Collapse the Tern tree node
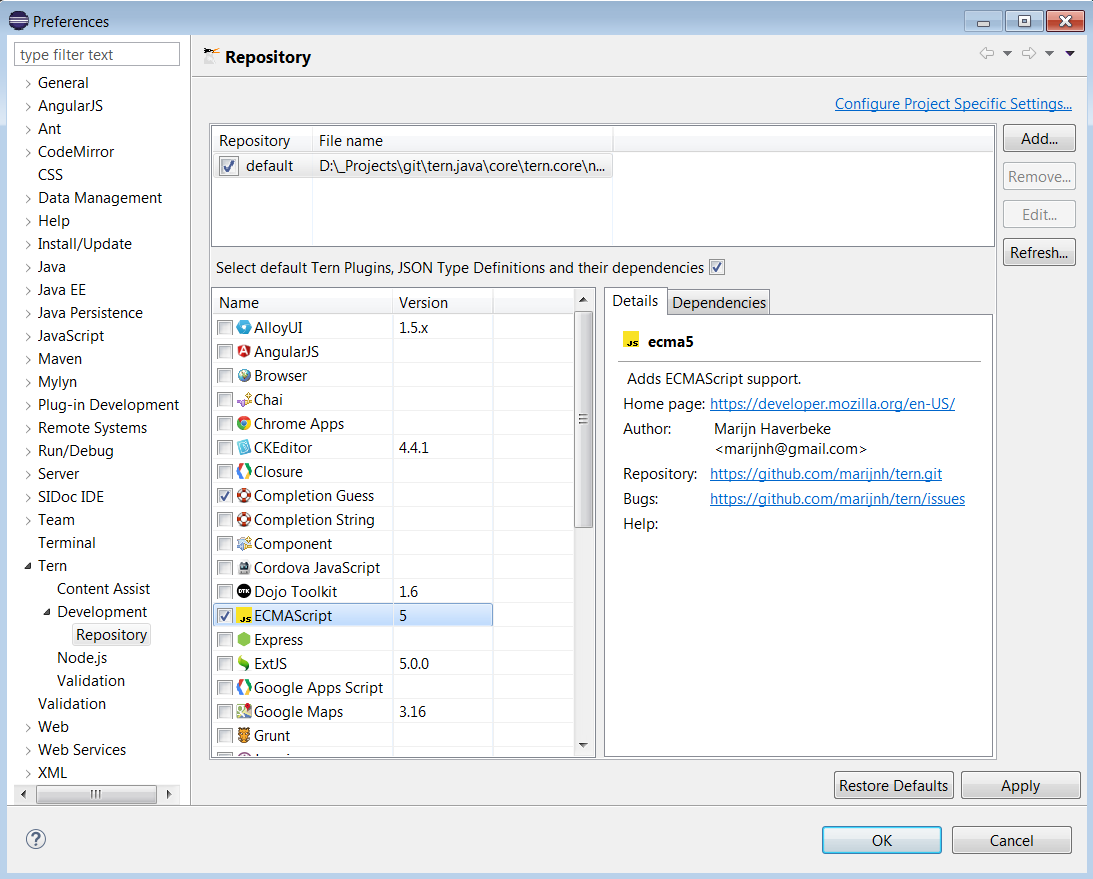Screen dimensions: 1093x879 coord(28,566)
